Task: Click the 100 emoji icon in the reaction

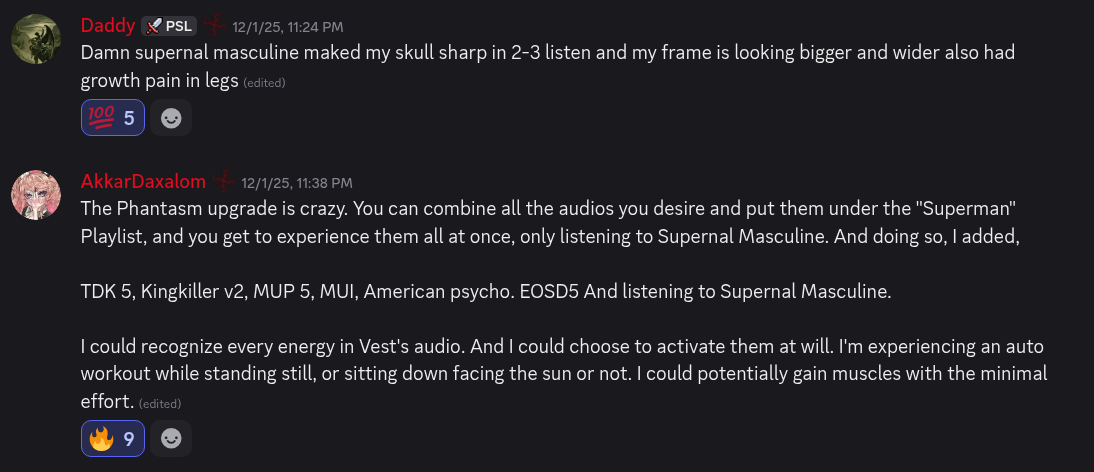Action: [x=101, y=118]
